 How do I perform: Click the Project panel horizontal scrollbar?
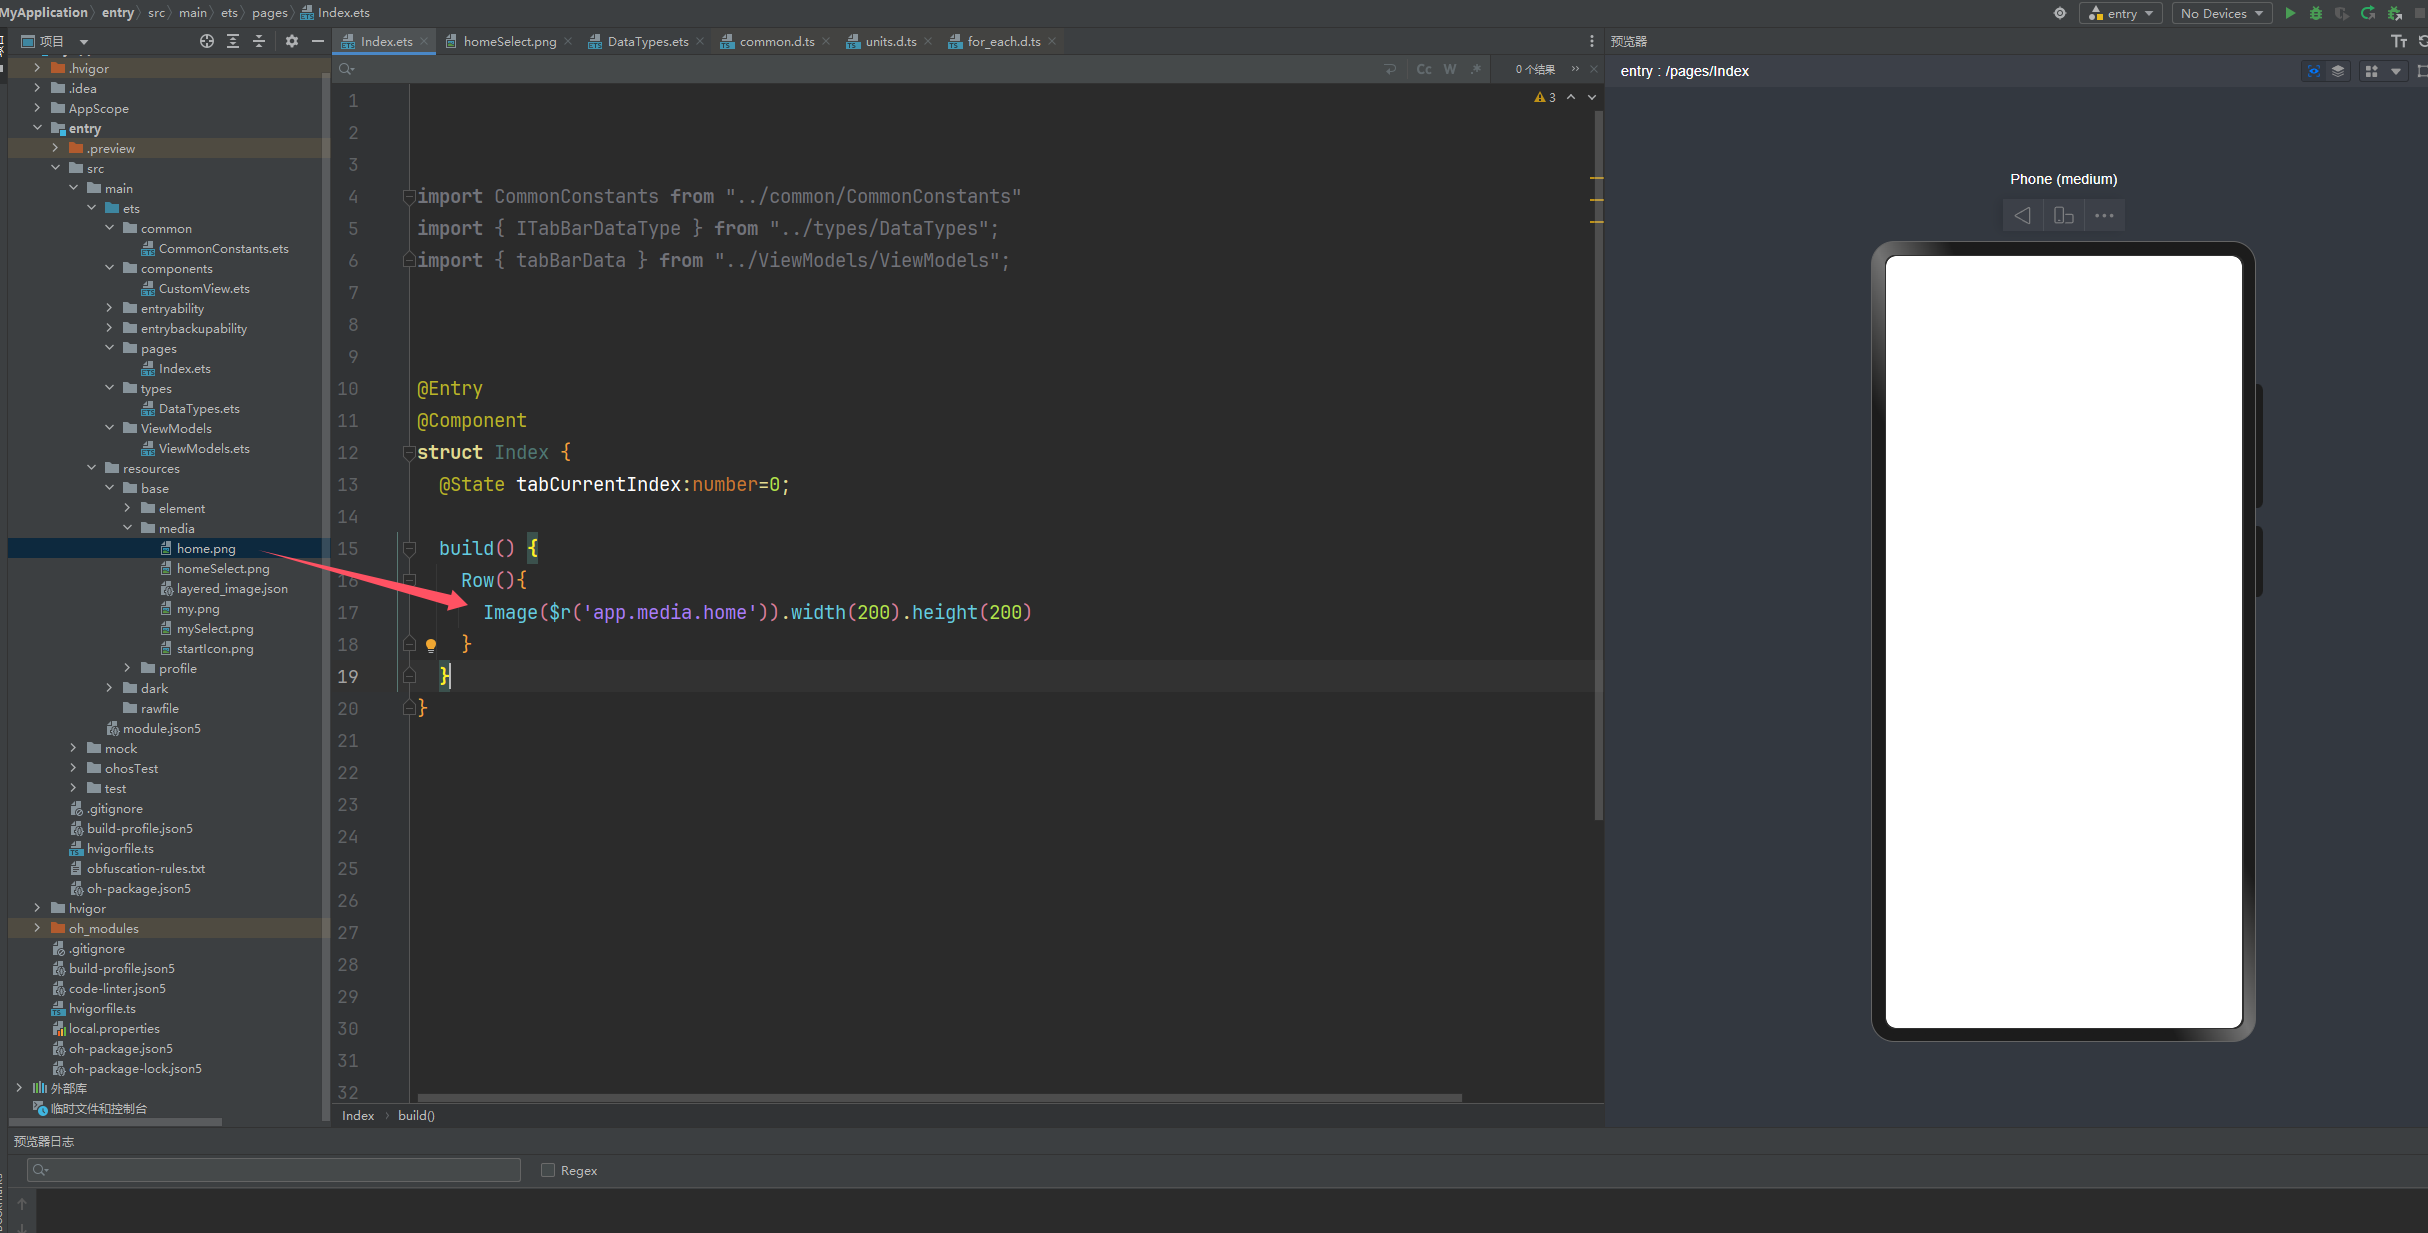tap(115, 1122)
